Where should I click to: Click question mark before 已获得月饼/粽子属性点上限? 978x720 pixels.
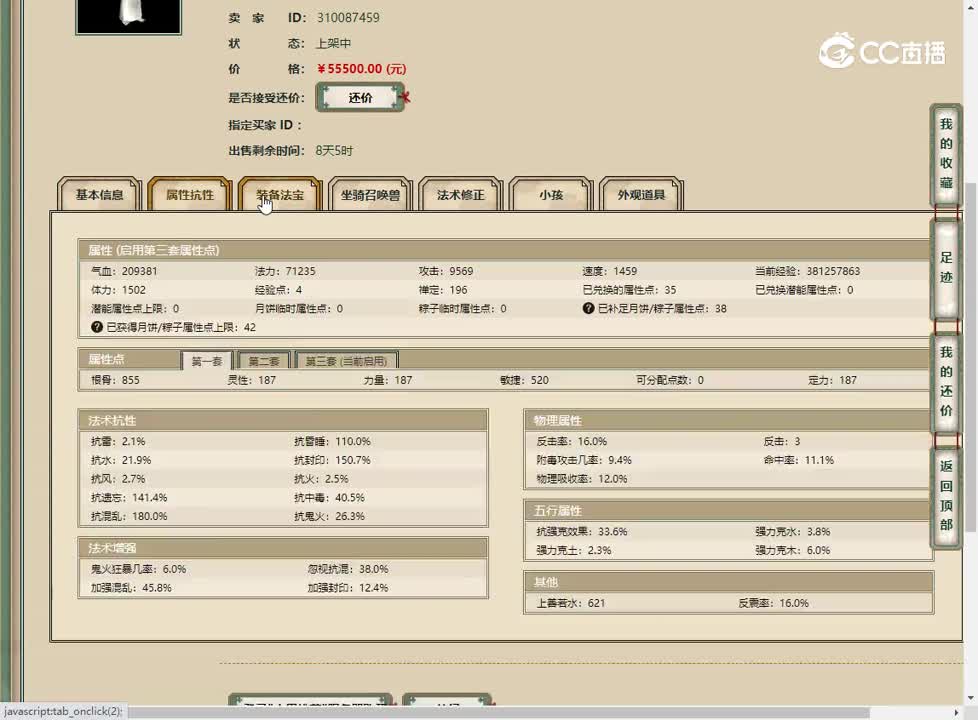click(97, 326)
